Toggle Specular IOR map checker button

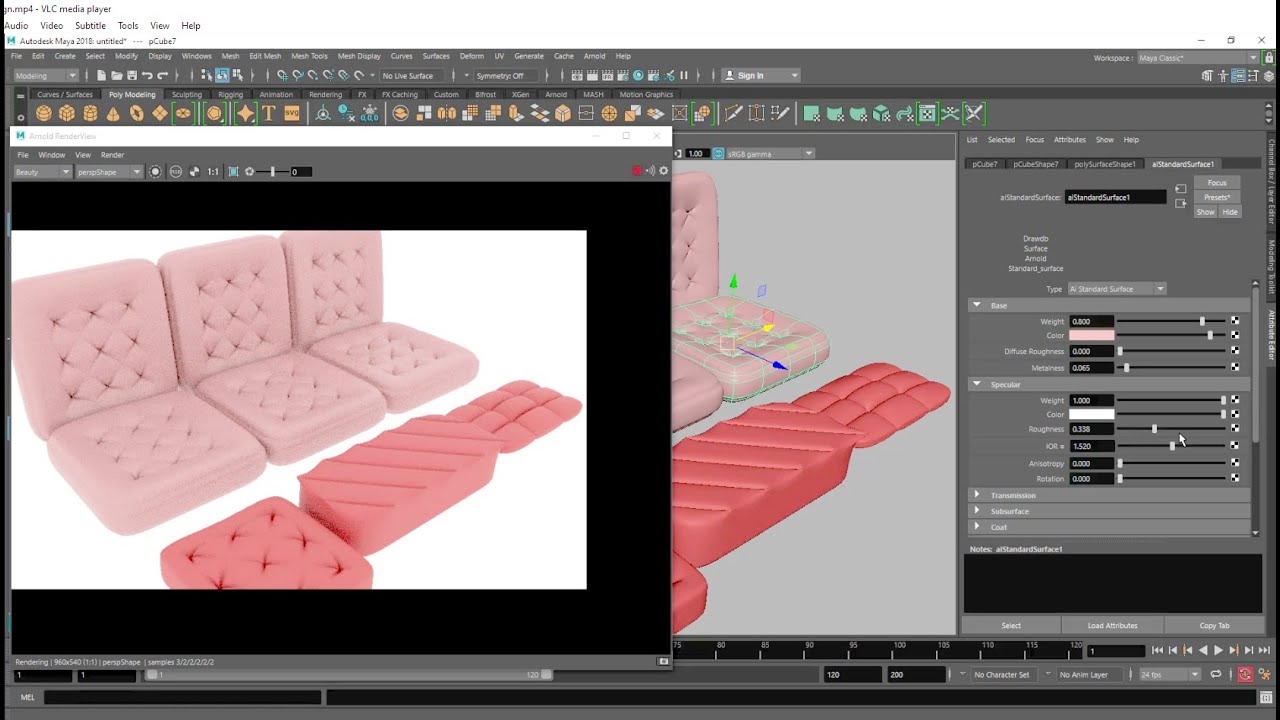[x=1235, y=446]
